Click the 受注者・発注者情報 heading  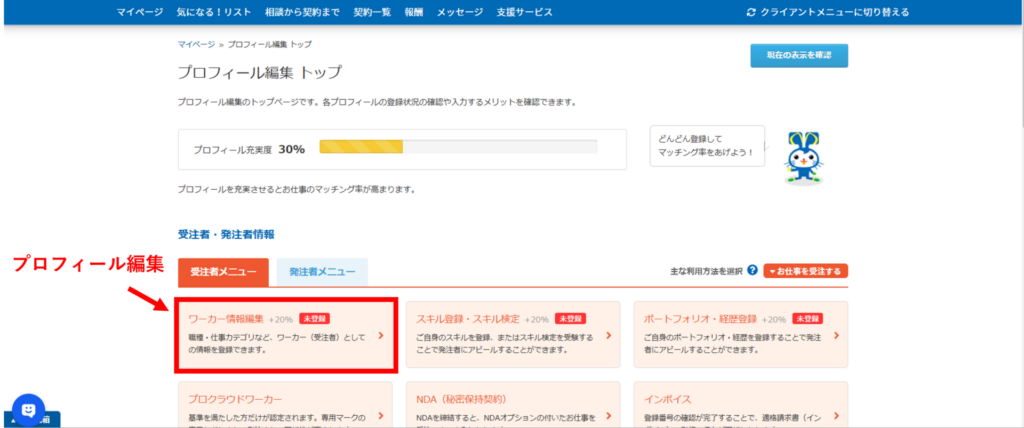[226, 234]
